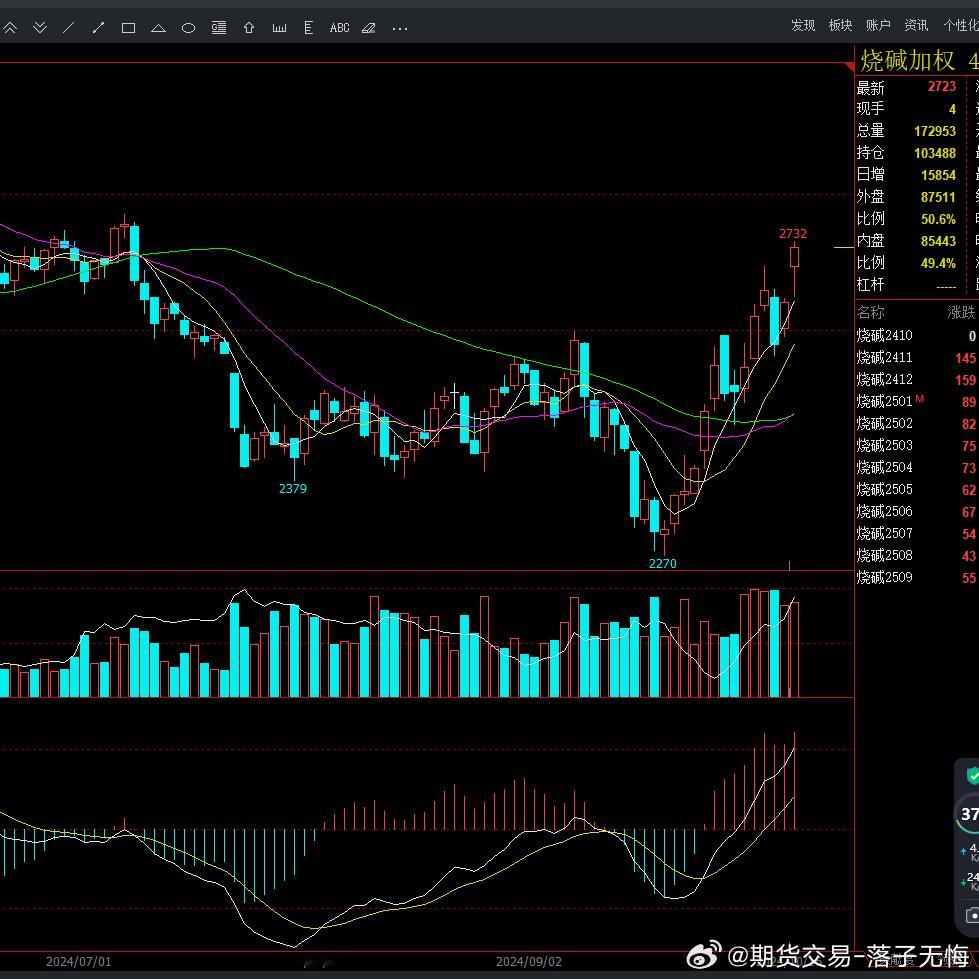Click the 涨跌 column header
The height and width of the screenshot is (979, 979).
(x=962, y=312)
